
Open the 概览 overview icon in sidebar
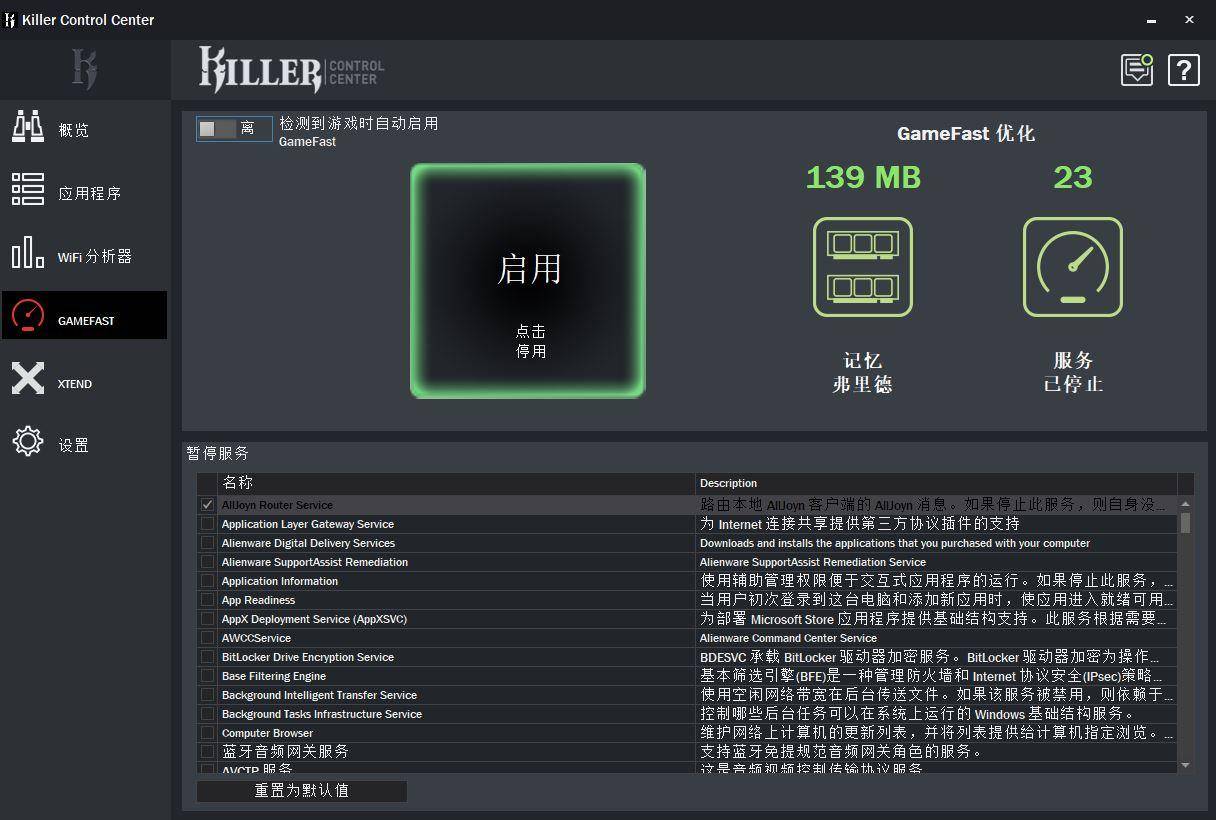27,127
